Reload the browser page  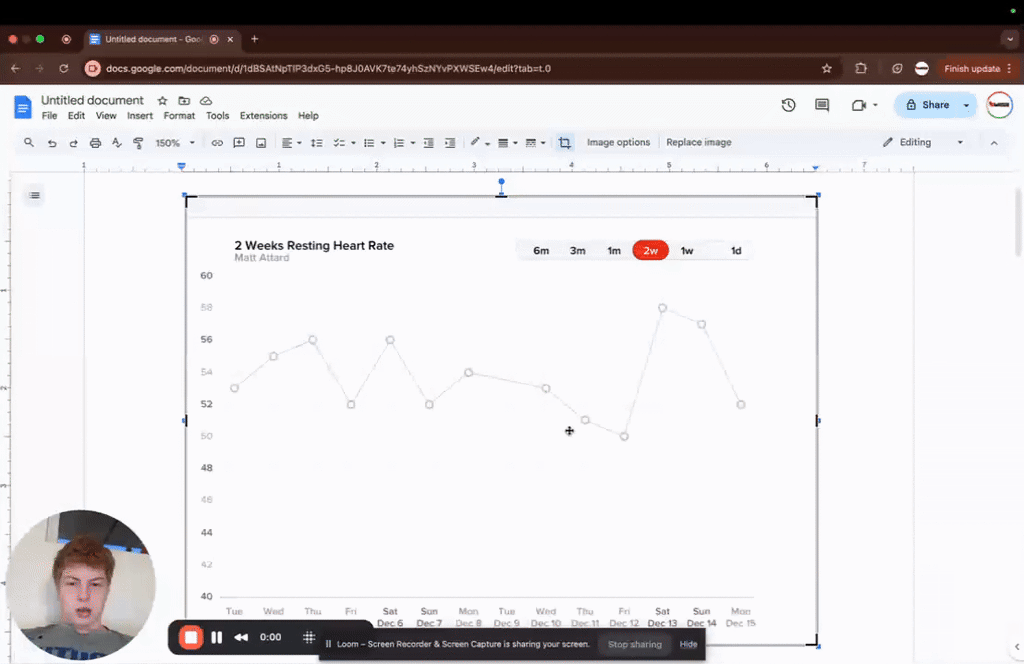tap(63, 69)
